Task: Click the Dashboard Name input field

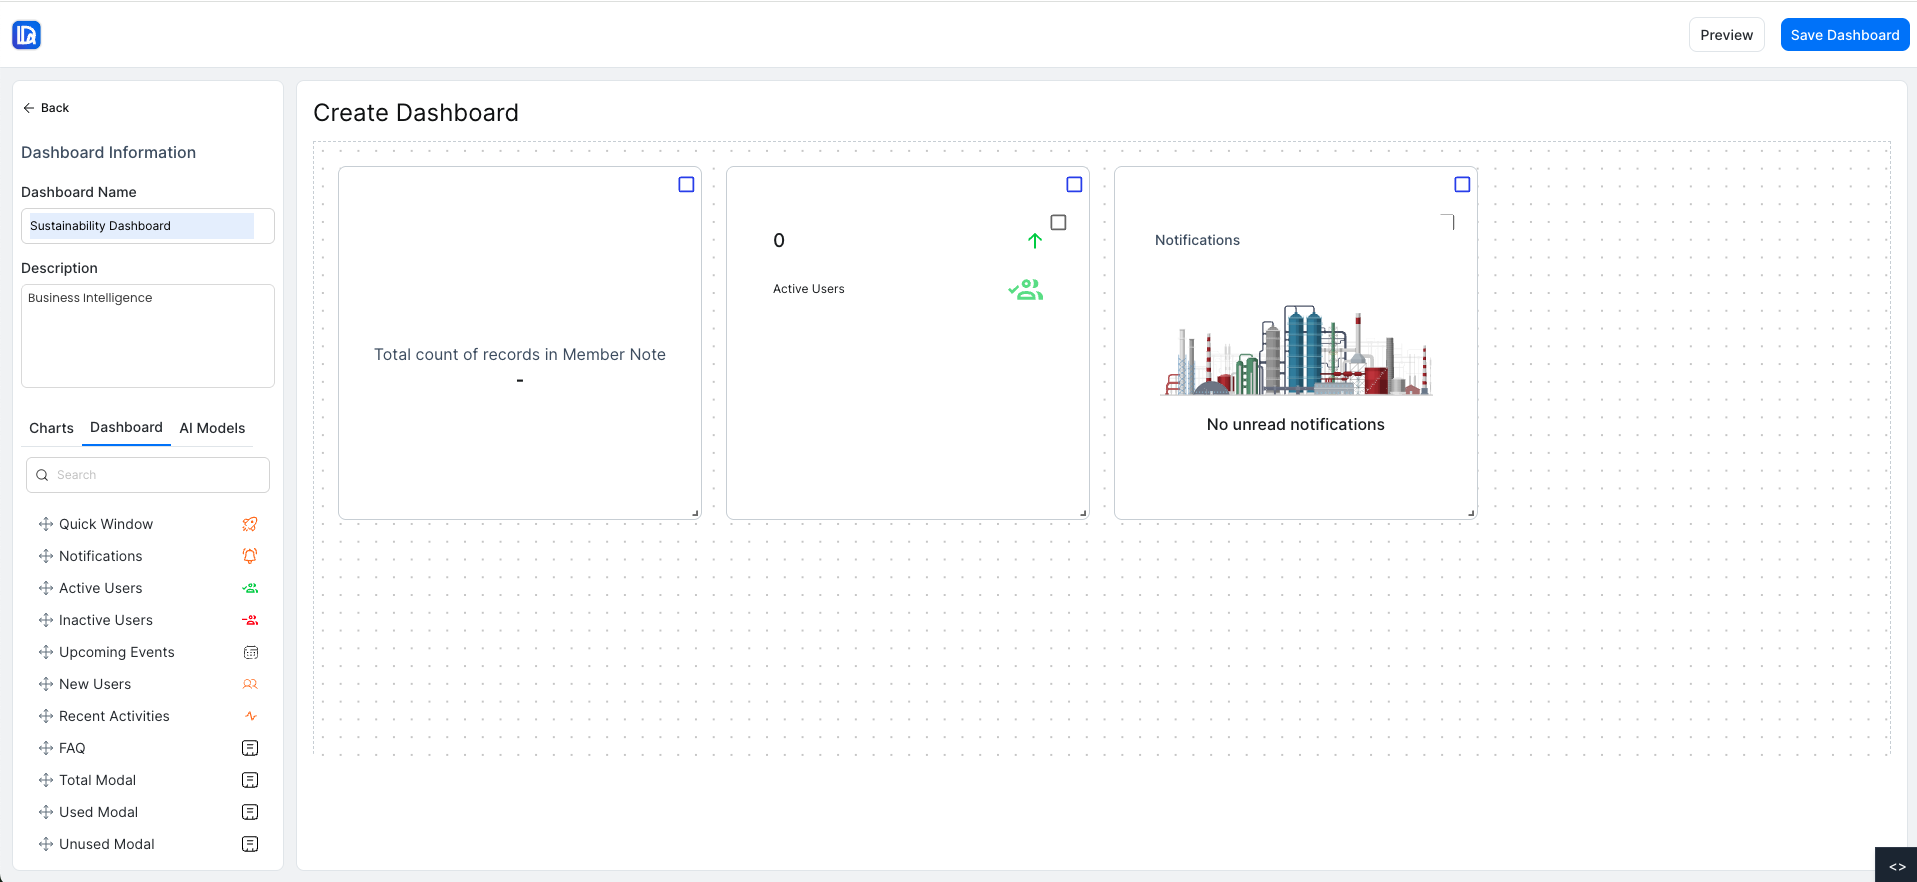Action: point(148,226)
